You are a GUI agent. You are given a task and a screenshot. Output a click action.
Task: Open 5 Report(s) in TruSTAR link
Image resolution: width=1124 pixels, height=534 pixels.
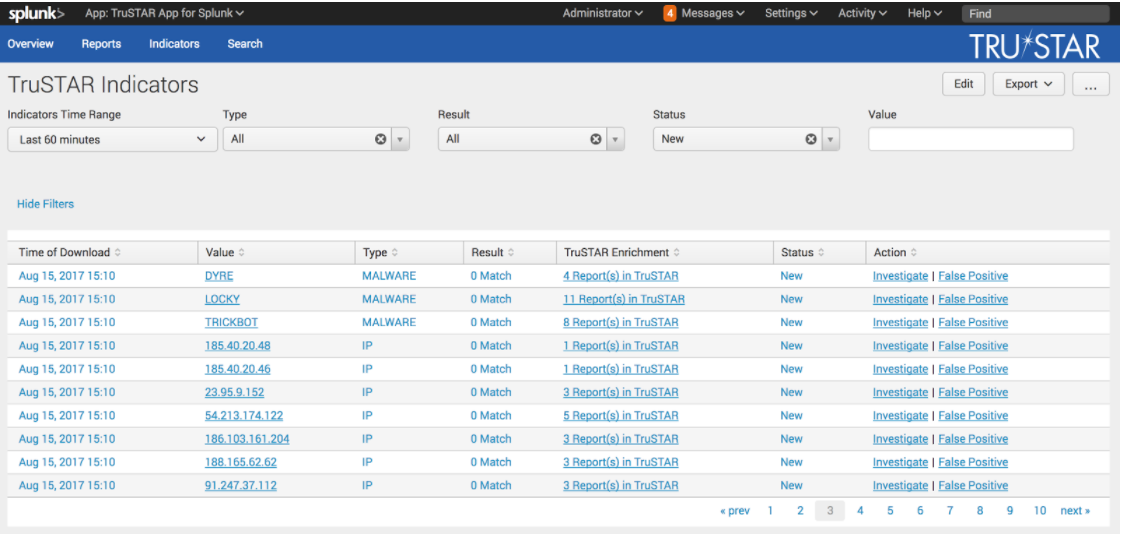click(621, 416)
